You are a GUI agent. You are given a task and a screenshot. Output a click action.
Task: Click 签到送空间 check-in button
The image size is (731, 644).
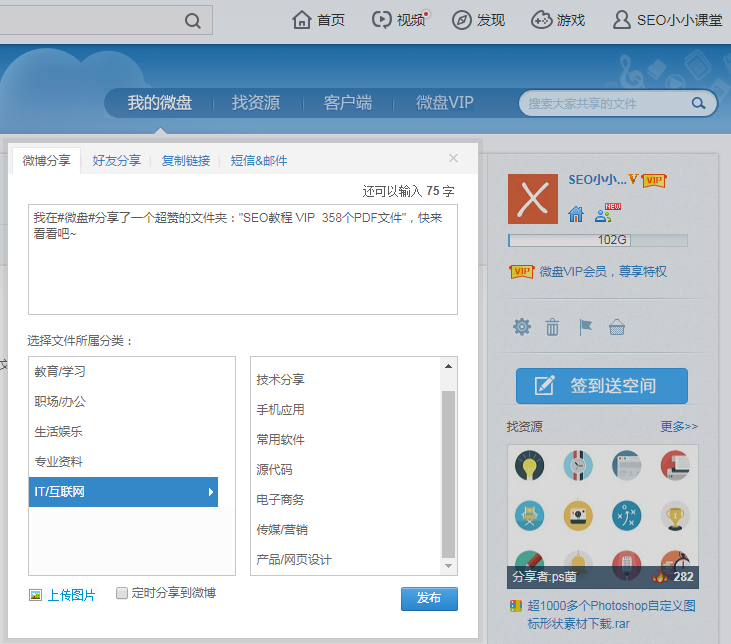coord(601,386)
